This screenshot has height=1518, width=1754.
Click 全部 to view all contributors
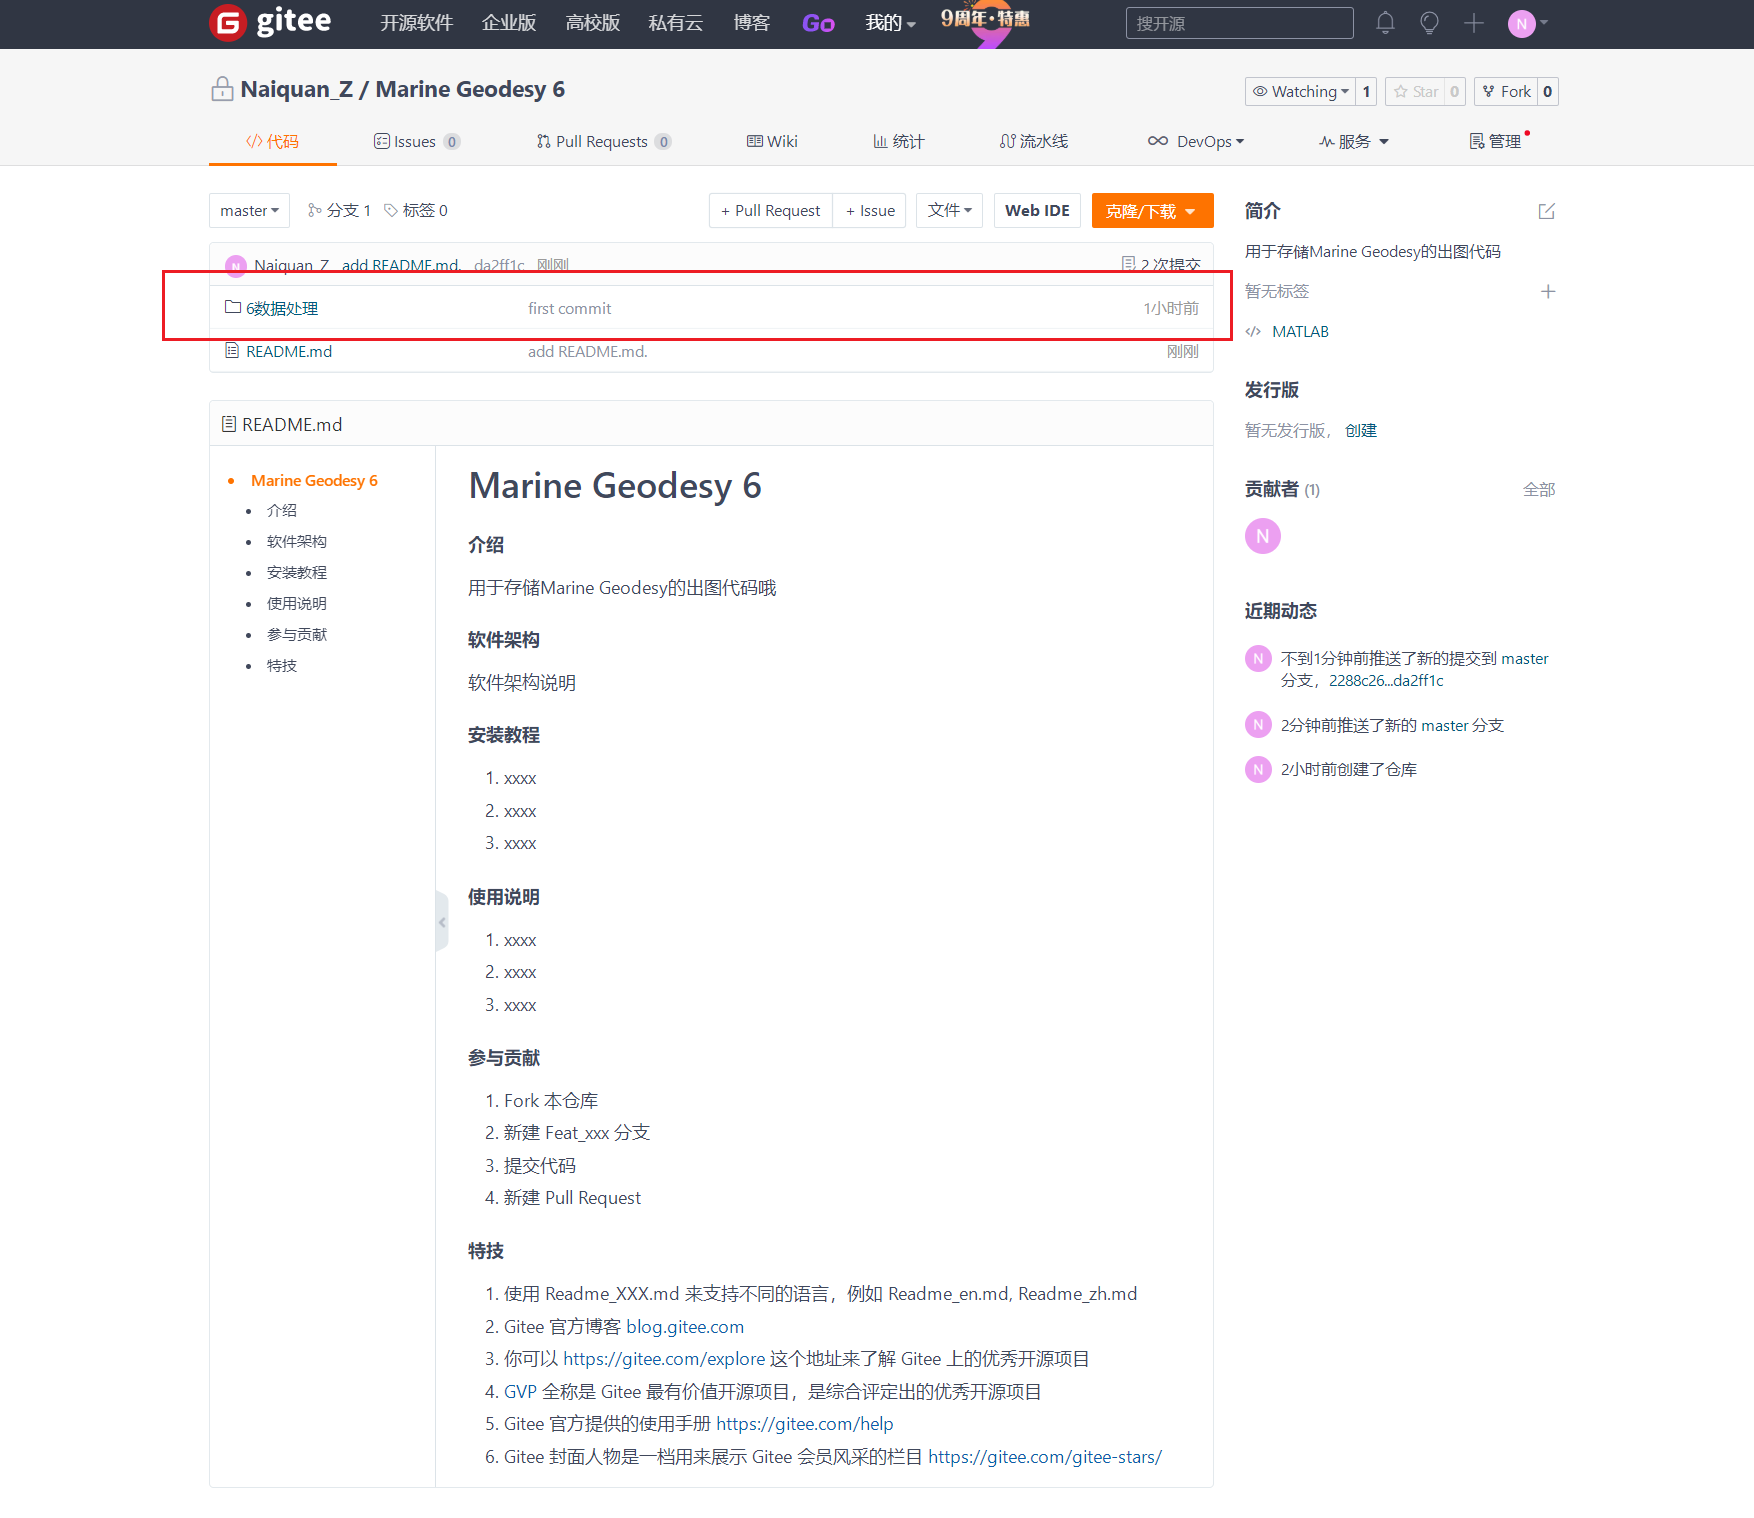pyautogui.click(x=1539, y=489)
